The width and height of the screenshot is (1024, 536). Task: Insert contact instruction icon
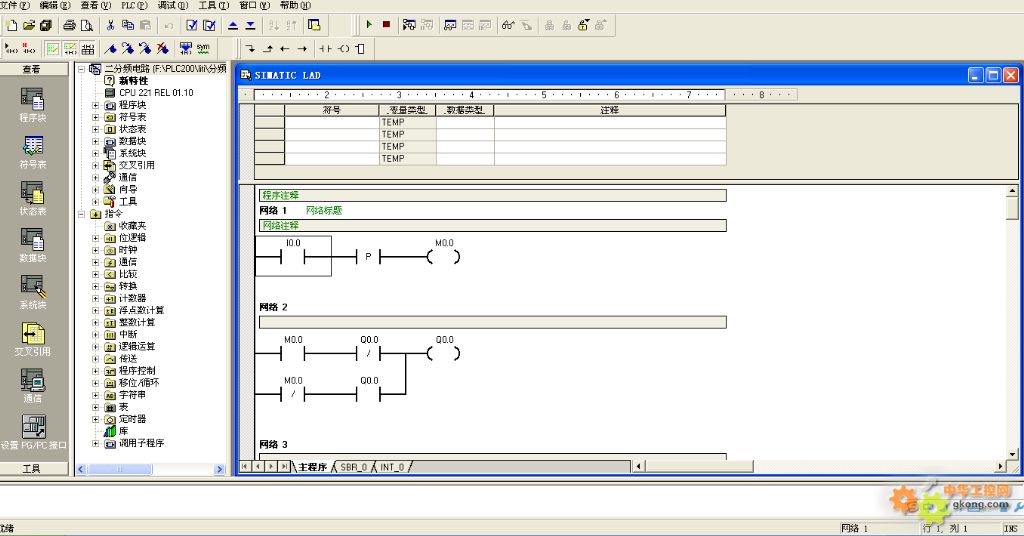tap(325, 48)
